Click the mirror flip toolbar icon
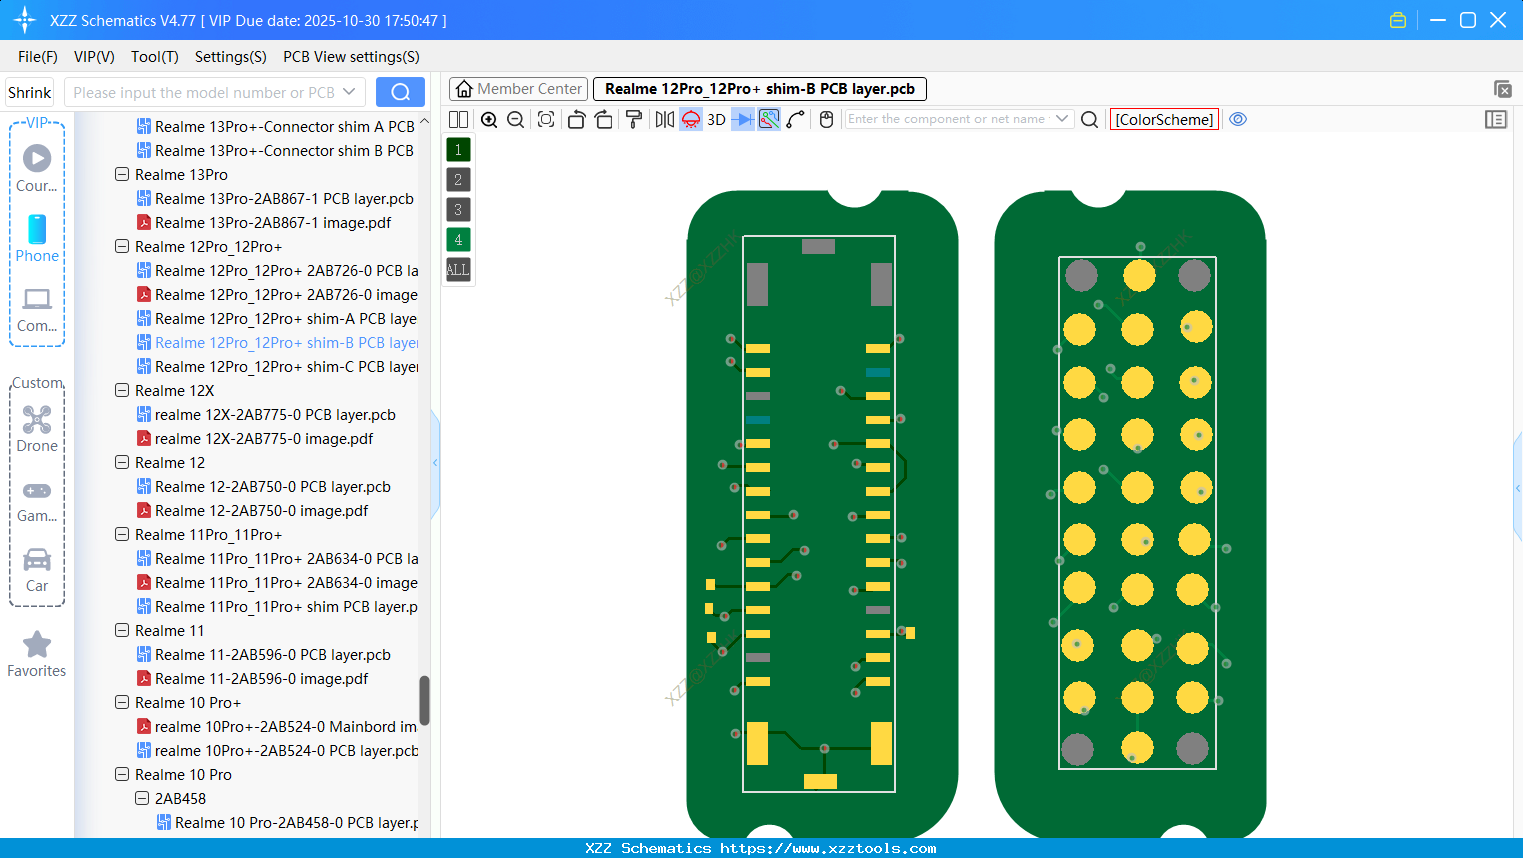 click(663, 119)
